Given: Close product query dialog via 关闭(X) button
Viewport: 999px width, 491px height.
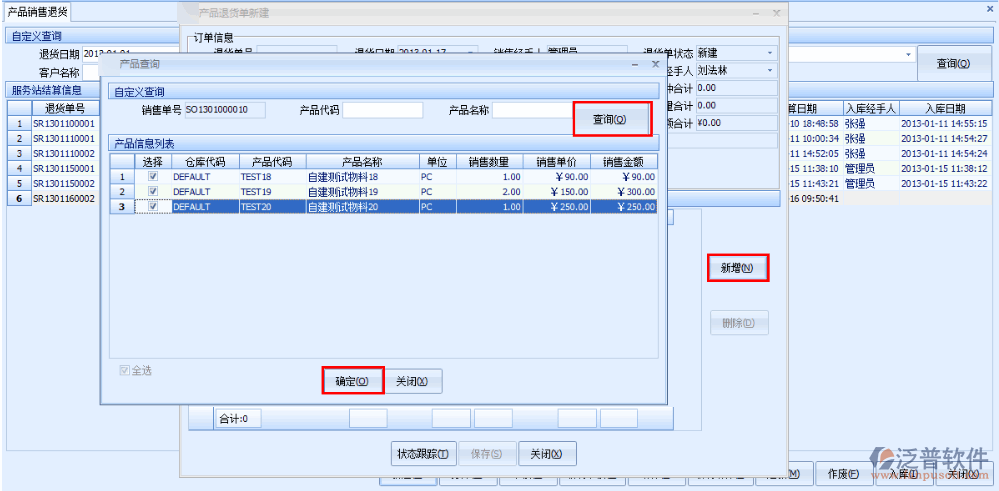Looking at the screenshot, I should (412, 381).
